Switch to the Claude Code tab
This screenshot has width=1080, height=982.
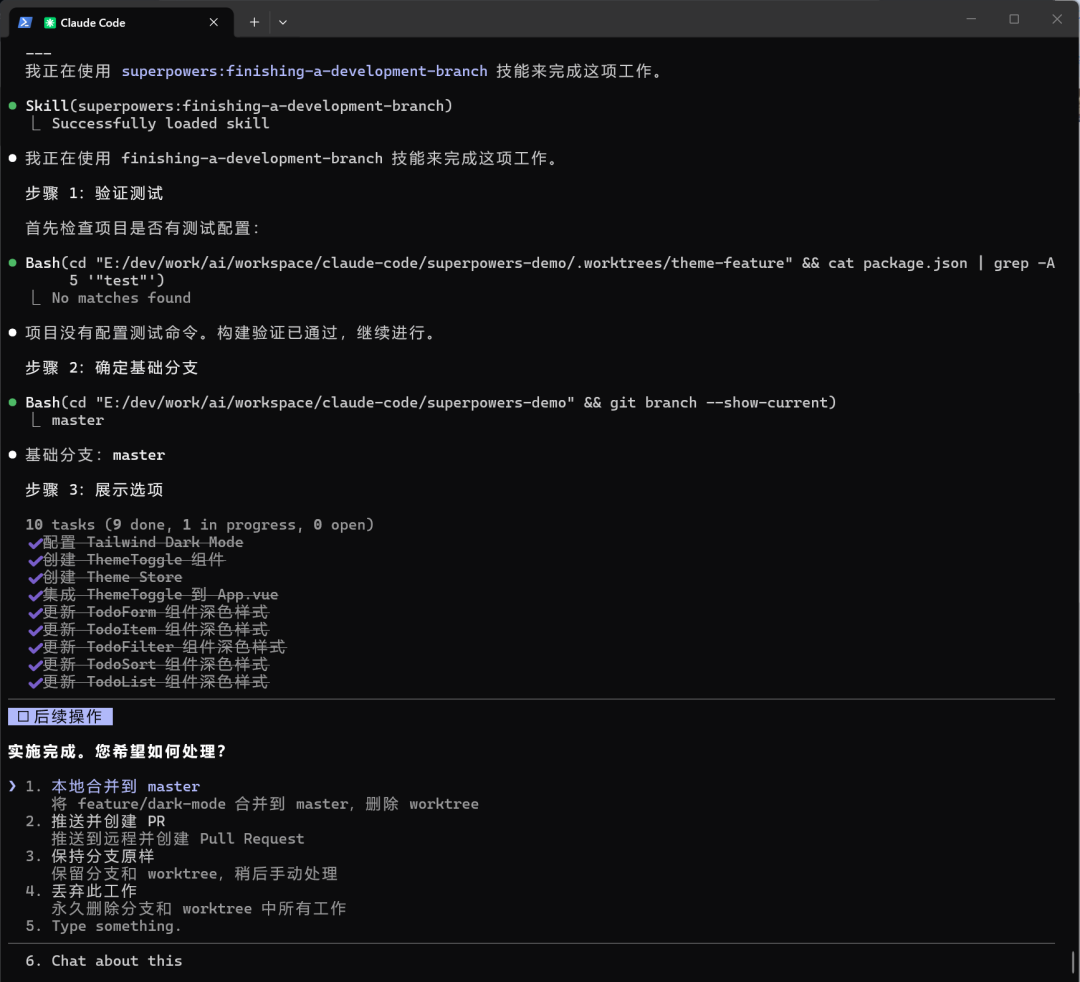pyautogui.click(x=121, y=22)
